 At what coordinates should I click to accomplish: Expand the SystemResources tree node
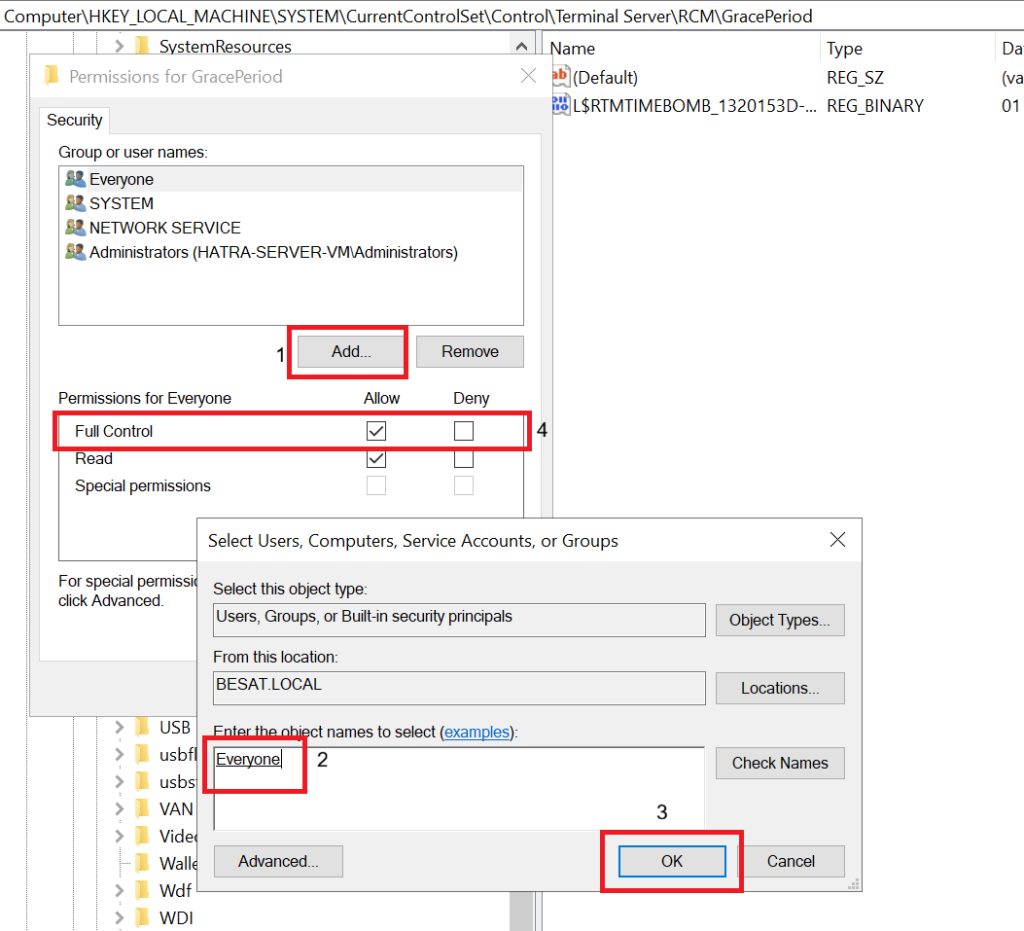click(119, 46)
